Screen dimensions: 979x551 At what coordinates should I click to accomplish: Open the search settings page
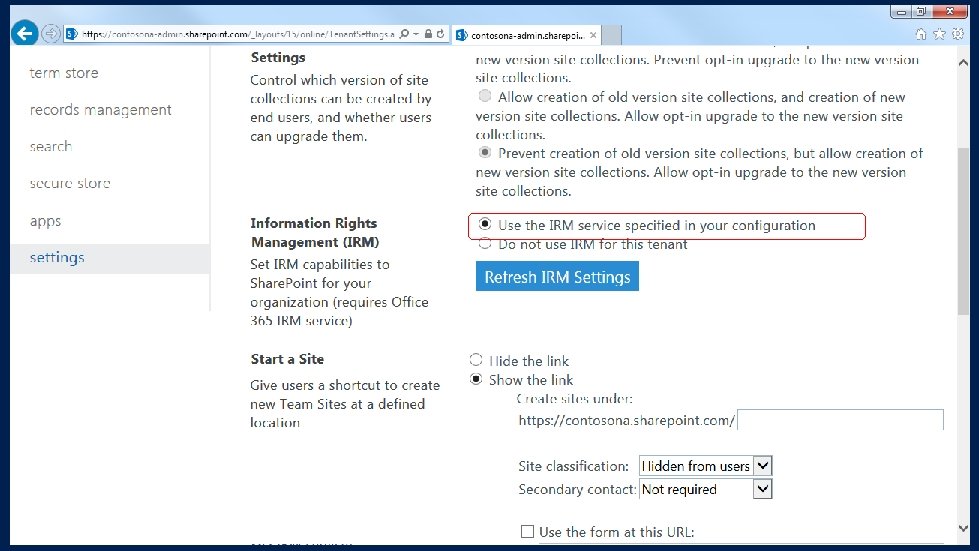tap(51, 146)
